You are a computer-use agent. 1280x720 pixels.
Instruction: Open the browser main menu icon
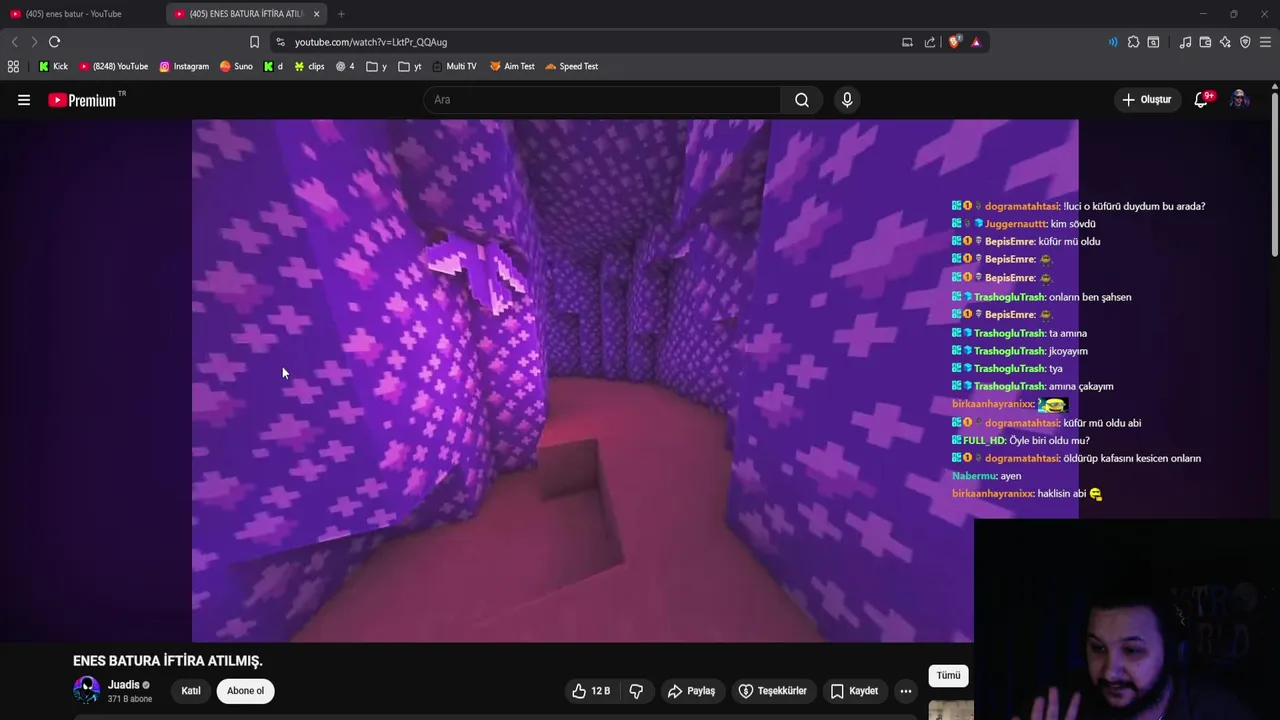click(1265, 42)
